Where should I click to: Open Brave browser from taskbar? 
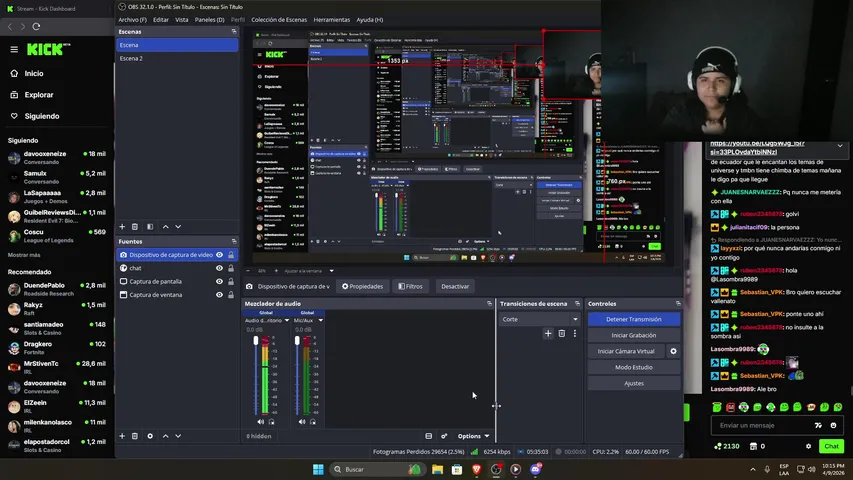(477, 469)
